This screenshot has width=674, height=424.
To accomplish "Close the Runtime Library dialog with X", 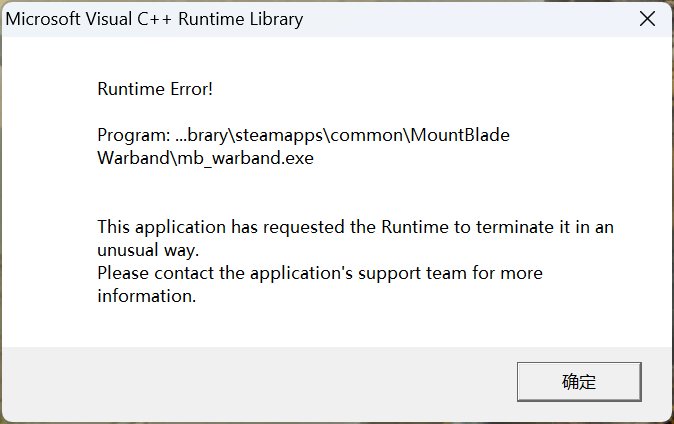I will pyautogui.click(x=647, y=19).
